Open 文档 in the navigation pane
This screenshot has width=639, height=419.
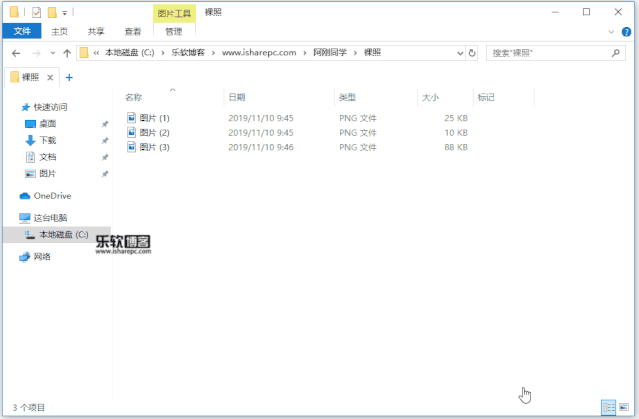(48, 157)
